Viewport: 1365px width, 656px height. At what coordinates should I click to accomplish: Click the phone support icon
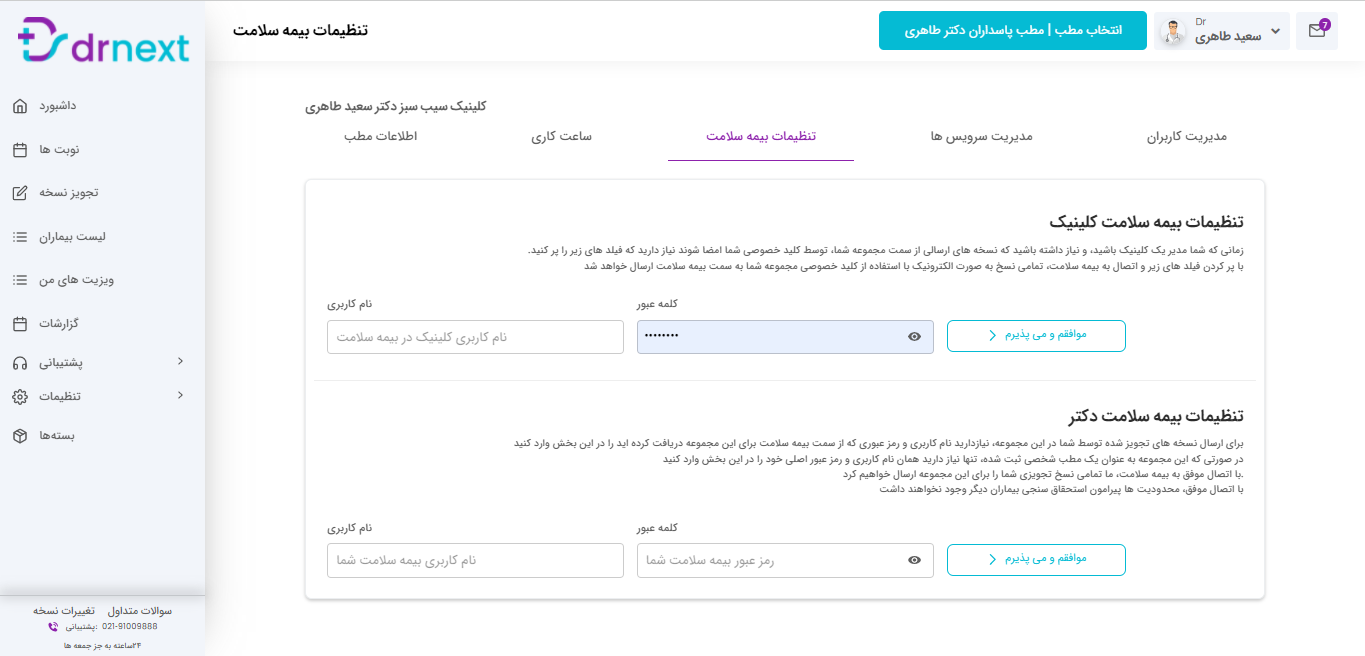(x=53, y=627)
